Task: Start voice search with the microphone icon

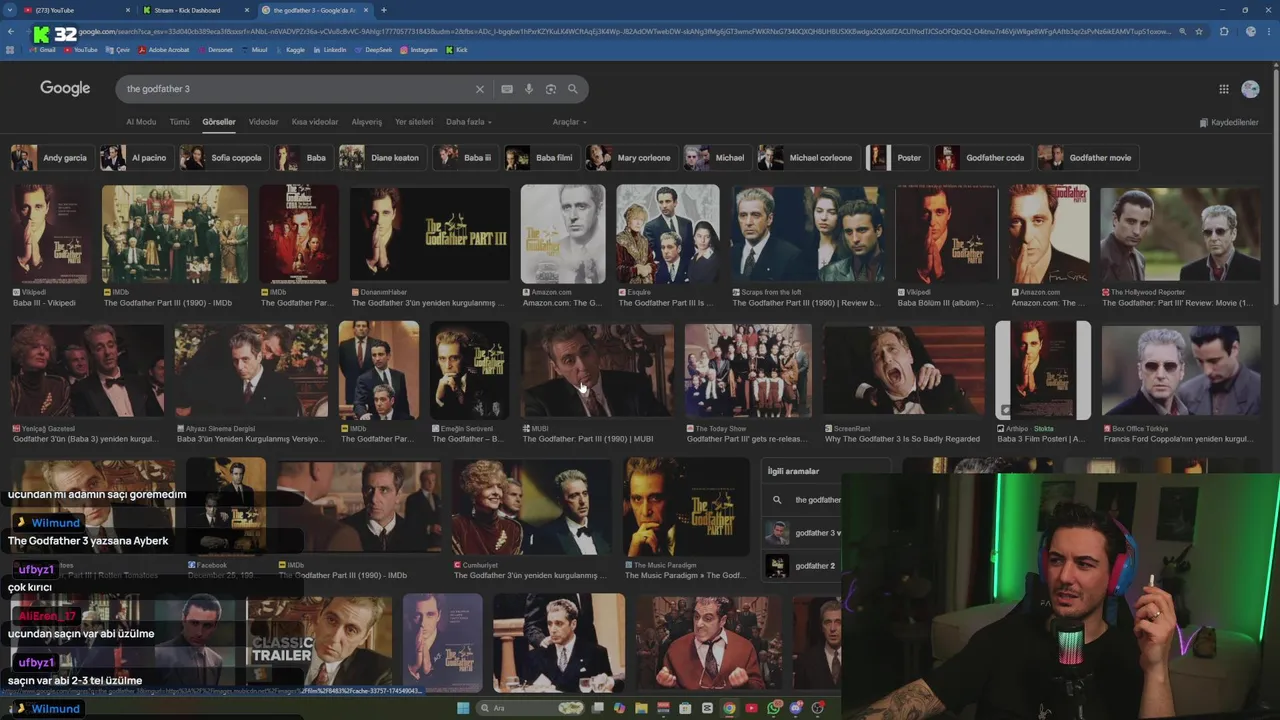Action: pos(529,89)
